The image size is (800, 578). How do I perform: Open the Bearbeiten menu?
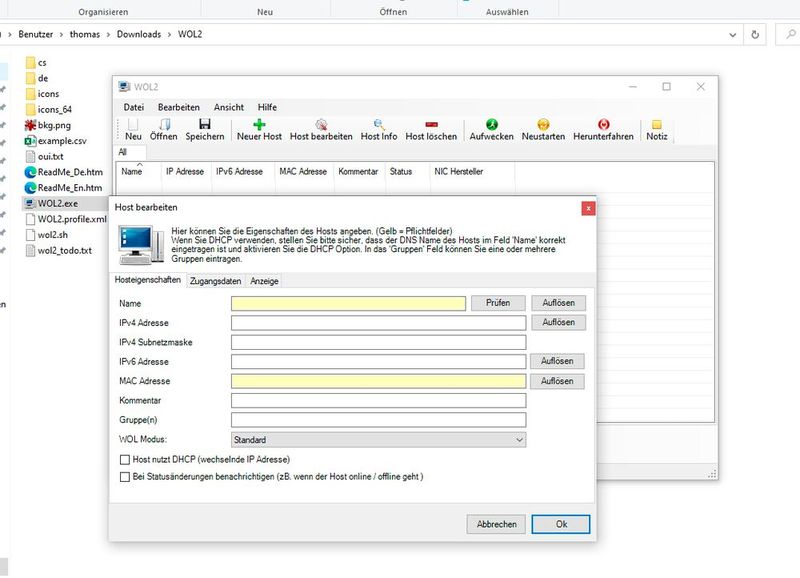(178, 107)
